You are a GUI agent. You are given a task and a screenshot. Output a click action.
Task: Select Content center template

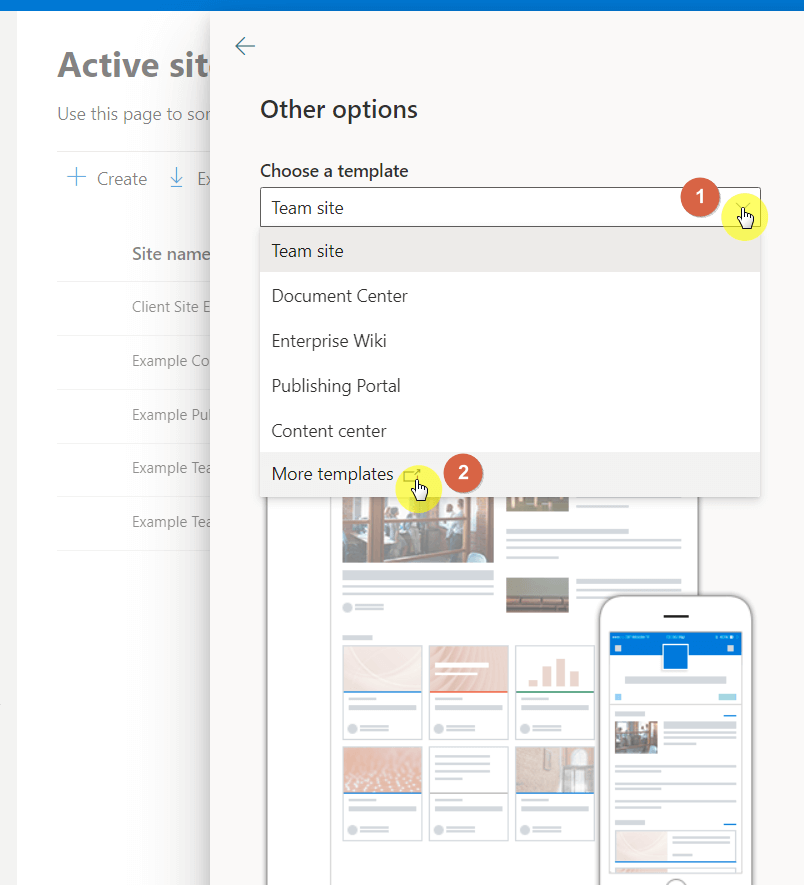click(x=510, y=431)
